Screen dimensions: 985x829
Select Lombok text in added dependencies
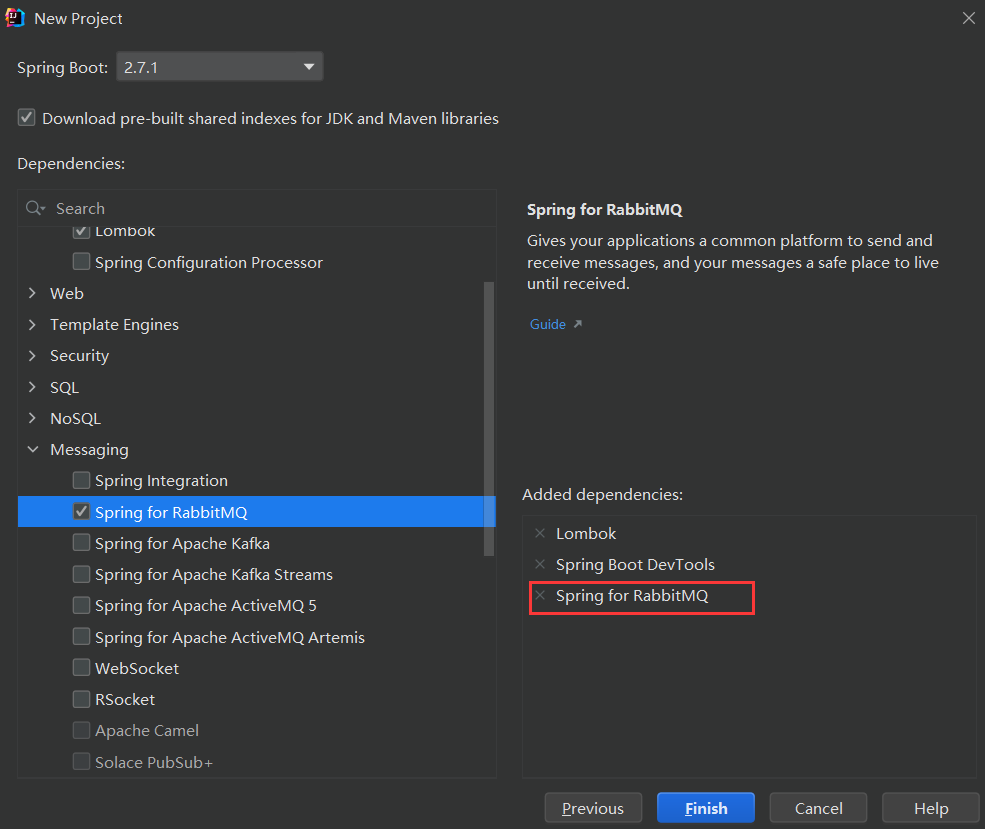pos(585,533)
